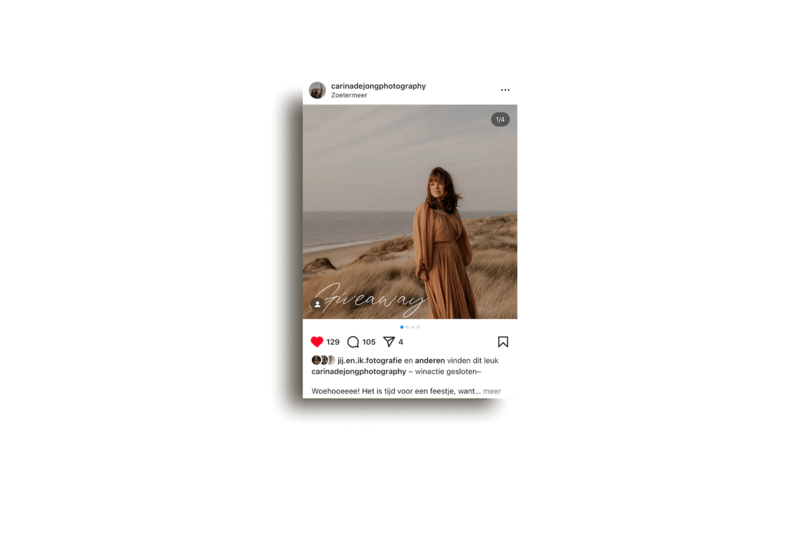800x533 pixels.
Task: Open the carinadejongphotography profile picture
Action: (x=317, y=90)
